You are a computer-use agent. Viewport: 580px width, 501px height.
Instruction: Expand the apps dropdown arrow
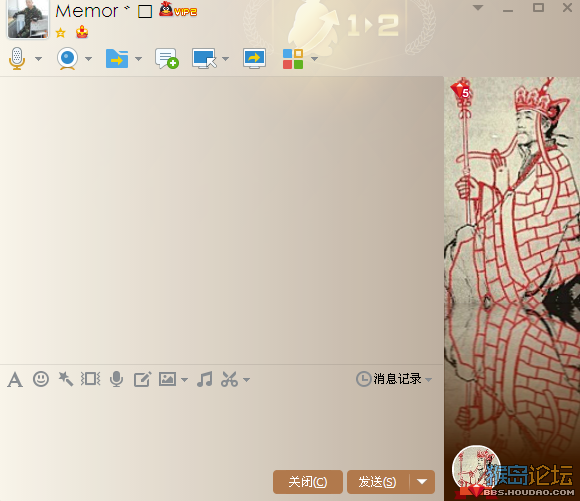[x=314, y=59]
